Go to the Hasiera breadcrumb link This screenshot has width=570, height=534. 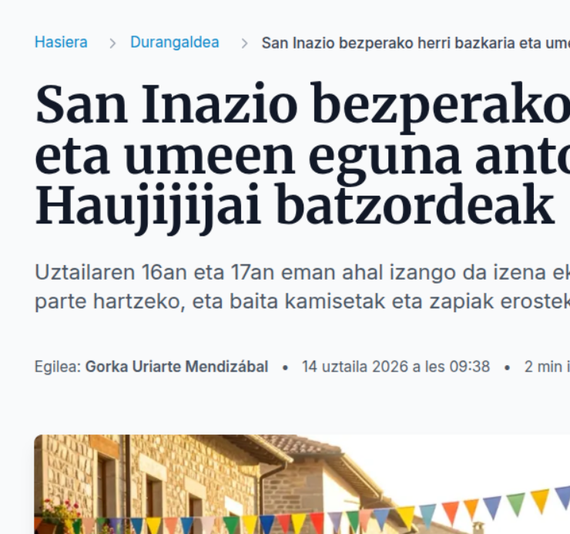pyautogui.click(x=61, y=43)
